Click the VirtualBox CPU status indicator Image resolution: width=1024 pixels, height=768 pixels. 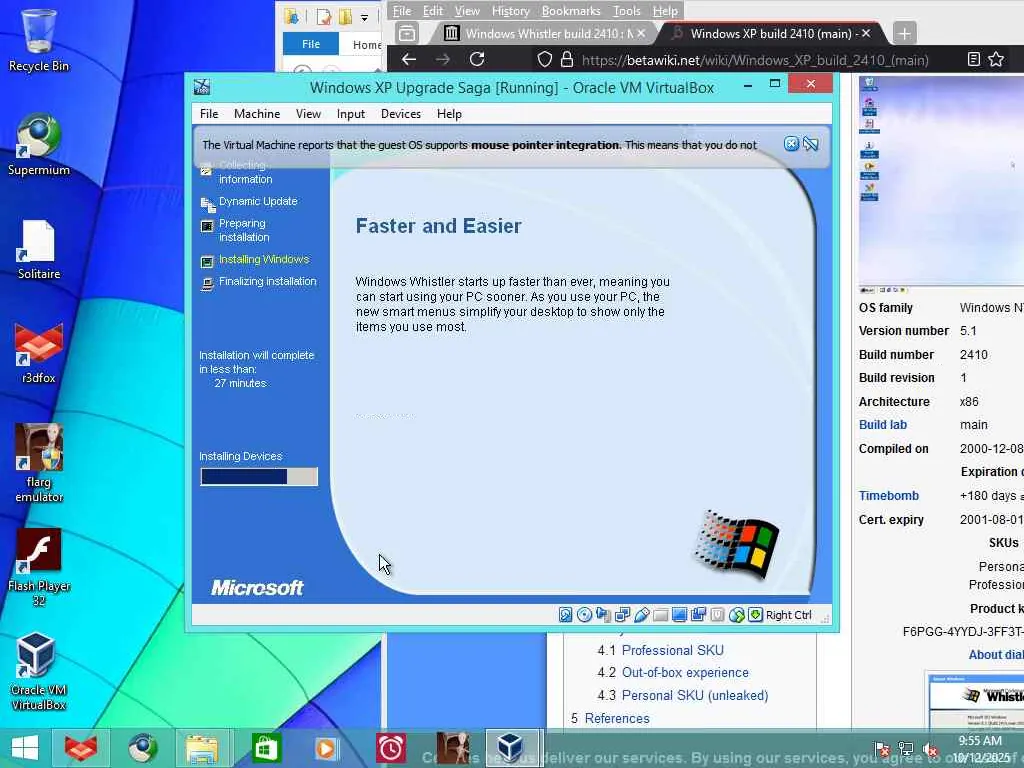point(717,615)
